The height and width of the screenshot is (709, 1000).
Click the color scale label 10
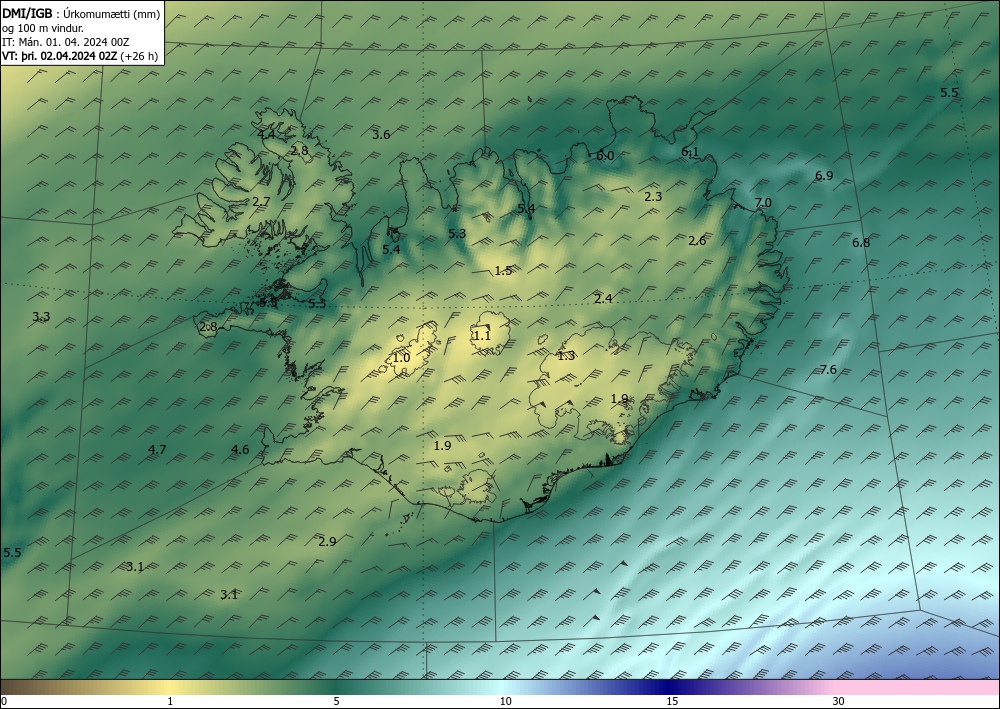[505, 702]
